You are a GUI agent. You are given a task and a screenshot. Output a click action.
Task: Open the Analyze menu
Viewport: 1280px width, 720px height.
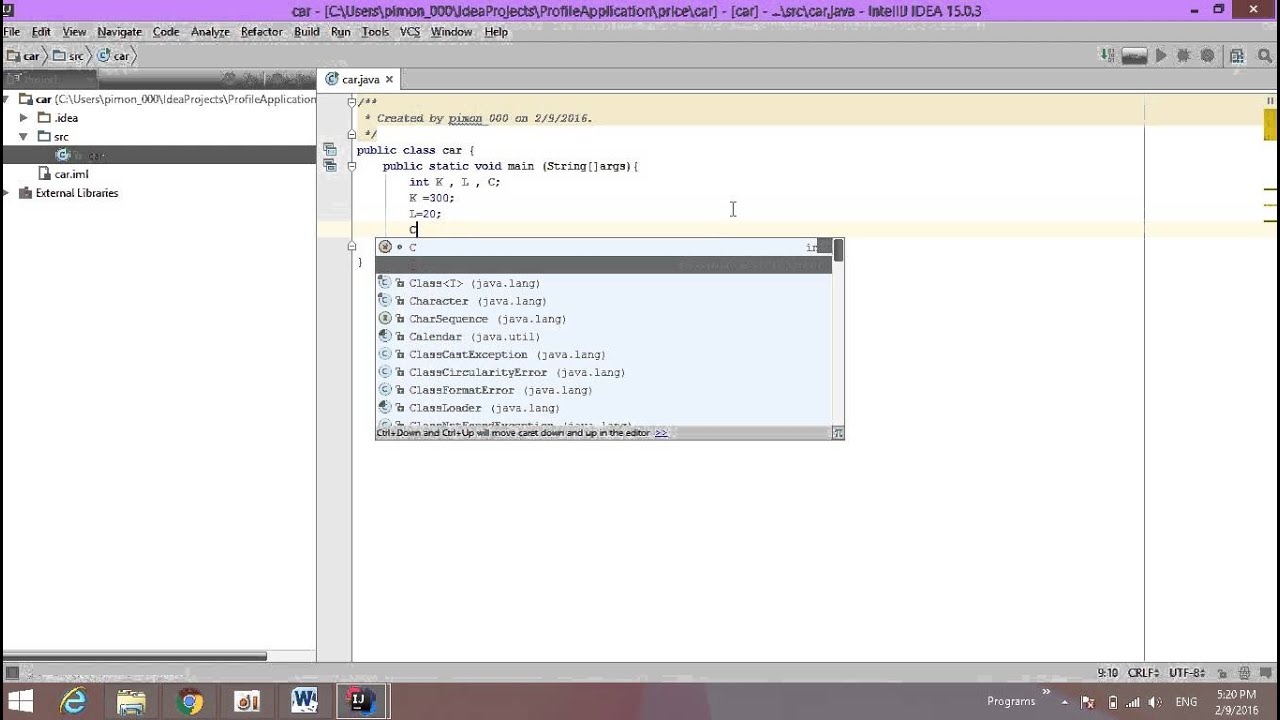coord(210,32)
